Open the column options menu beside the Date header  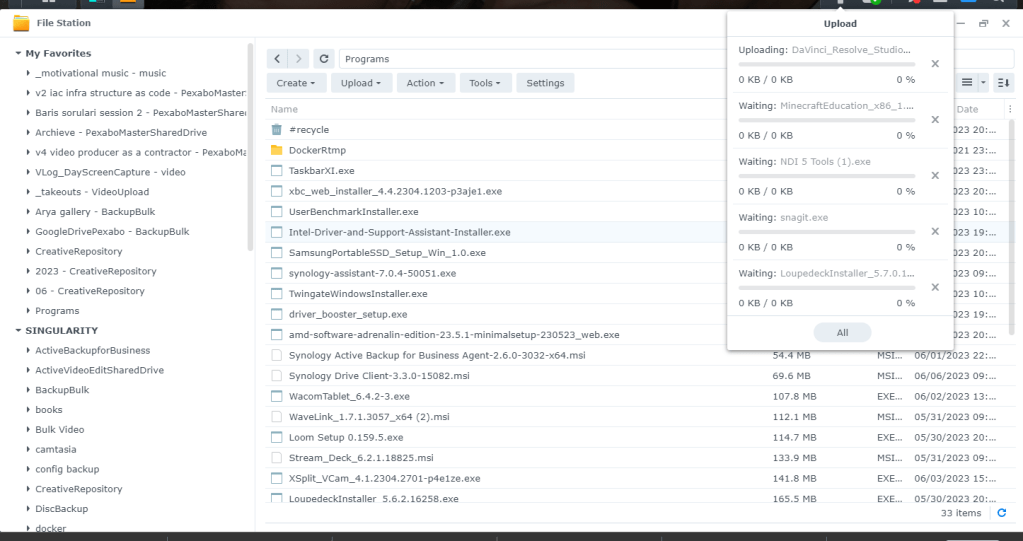tap(1010, 109)
